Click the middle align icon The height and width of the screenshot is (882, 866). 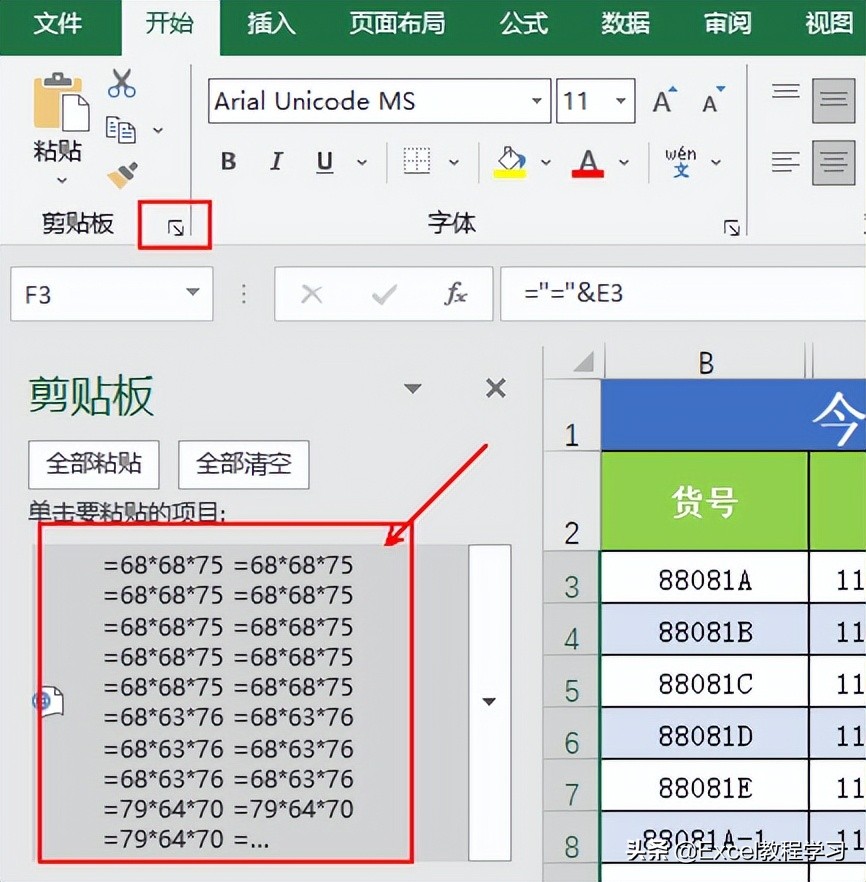coord(833,100)
